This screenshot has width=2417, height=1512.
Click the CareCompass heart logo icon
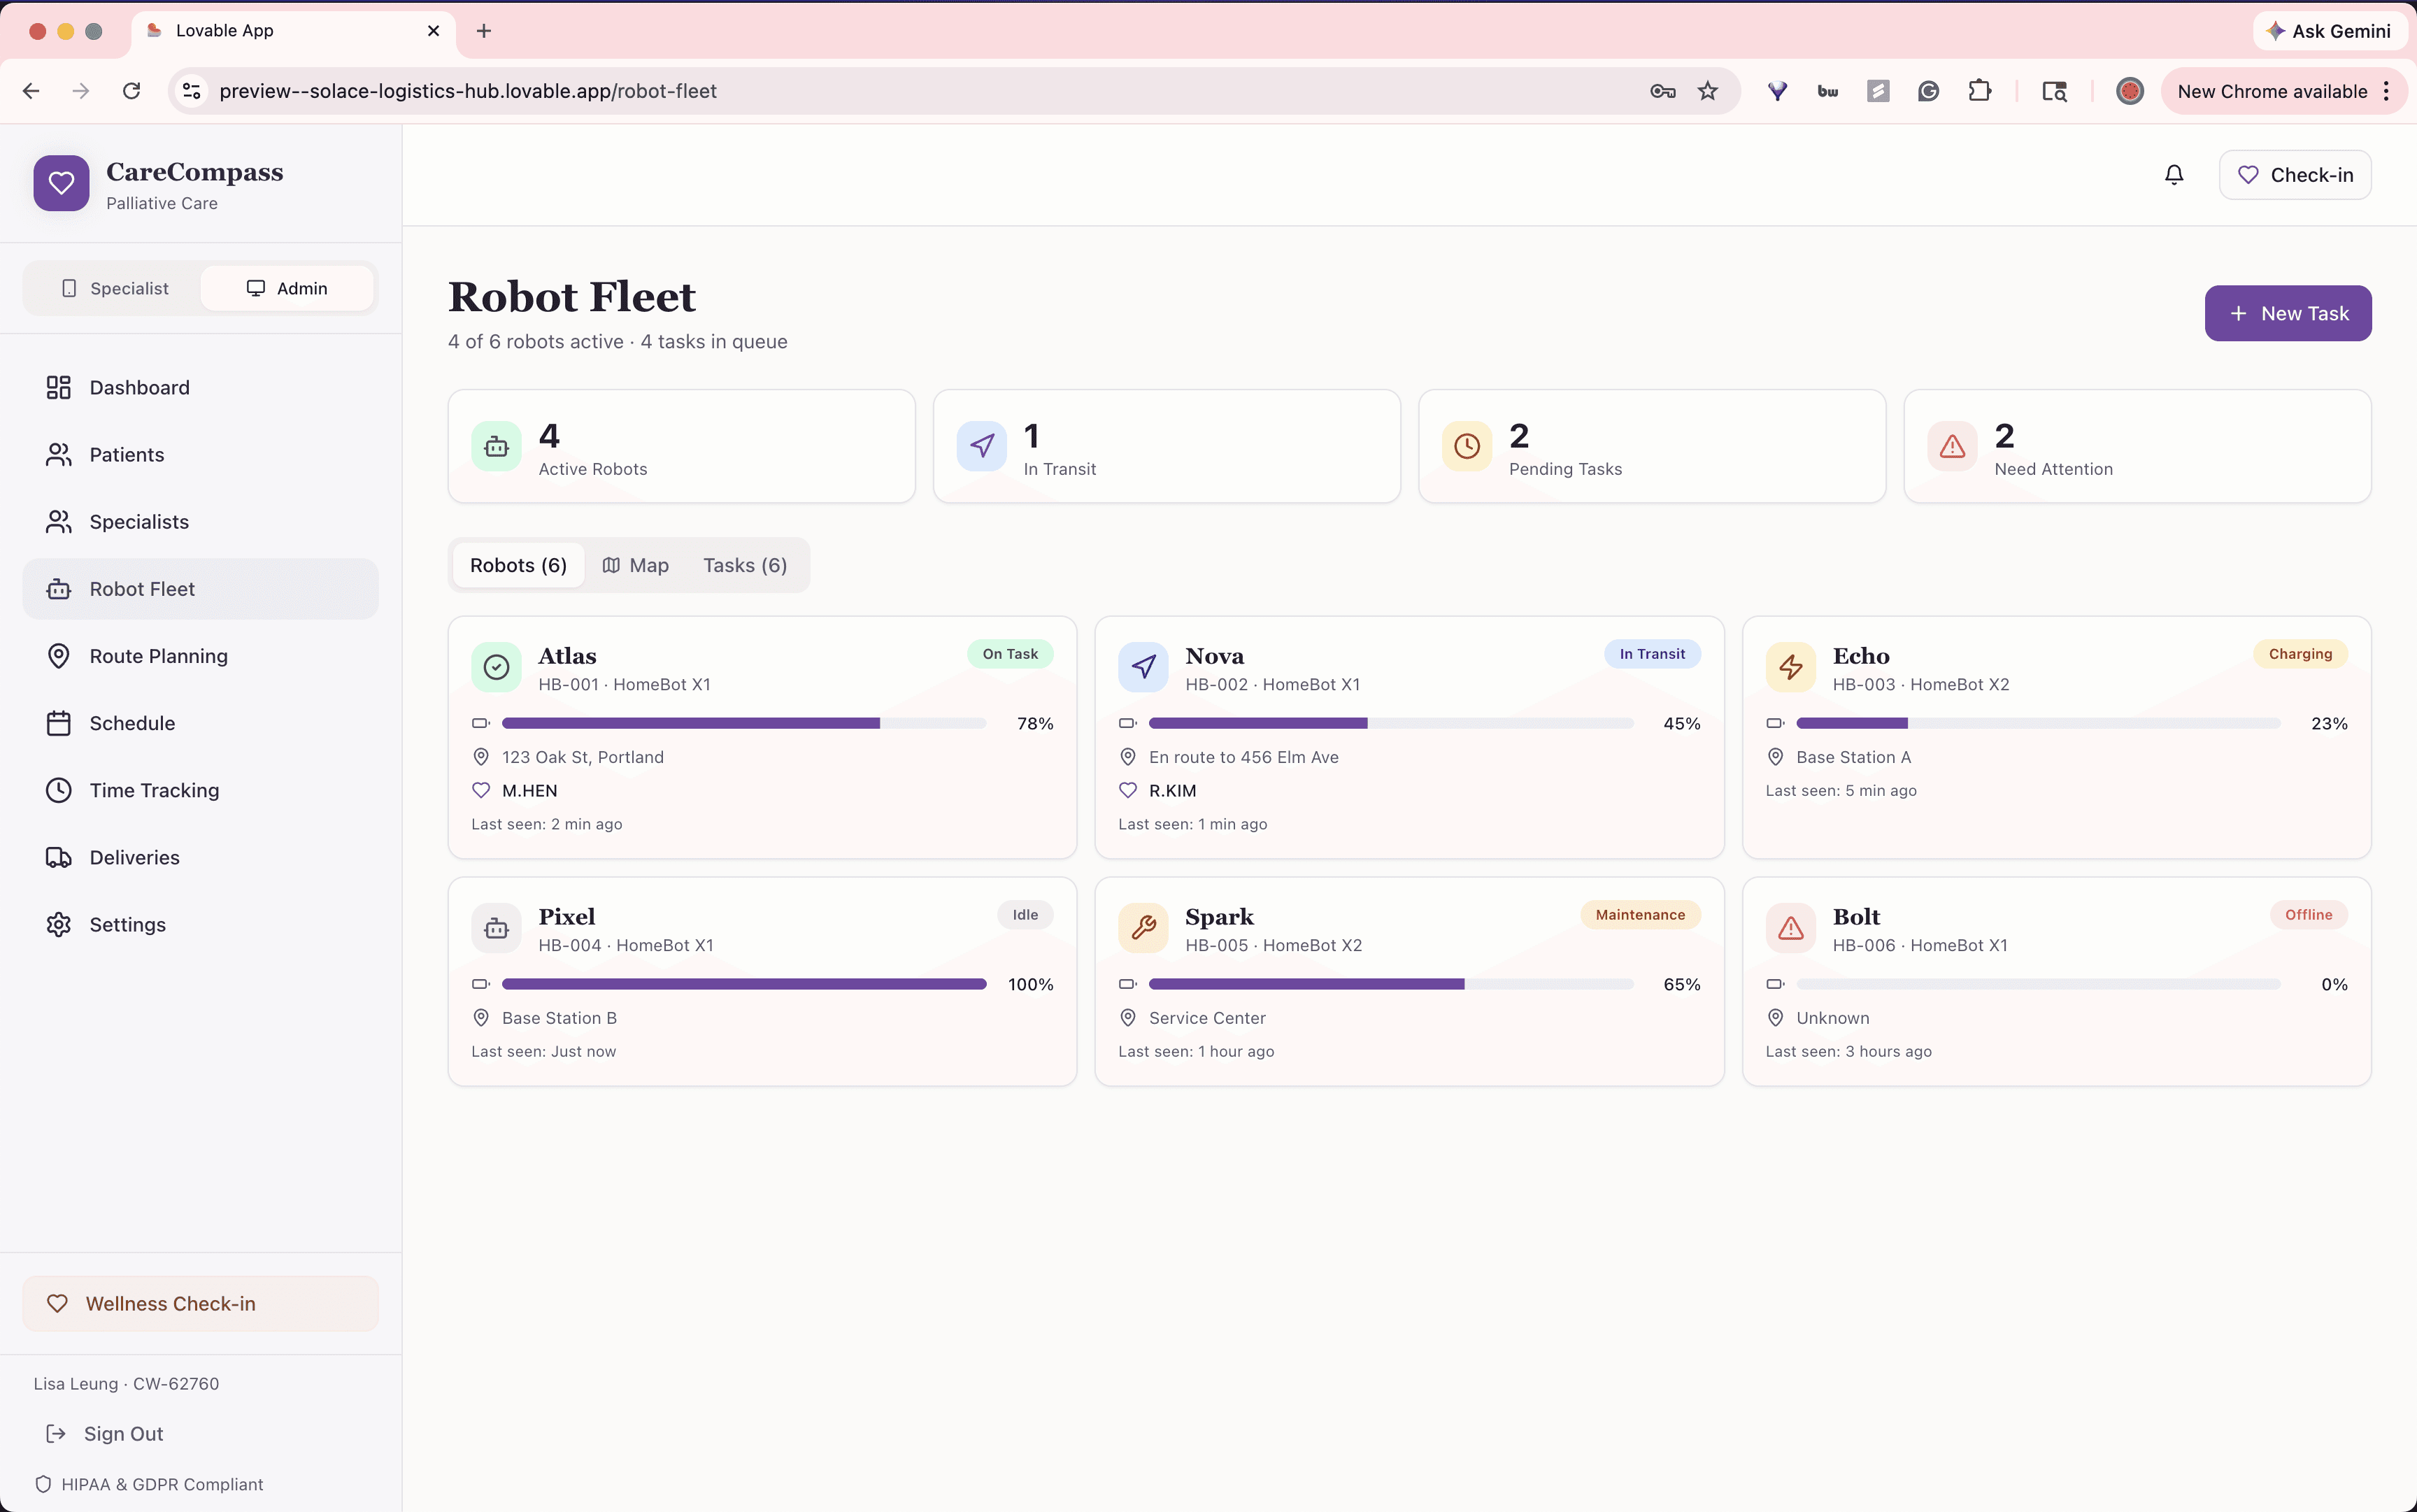61,183
